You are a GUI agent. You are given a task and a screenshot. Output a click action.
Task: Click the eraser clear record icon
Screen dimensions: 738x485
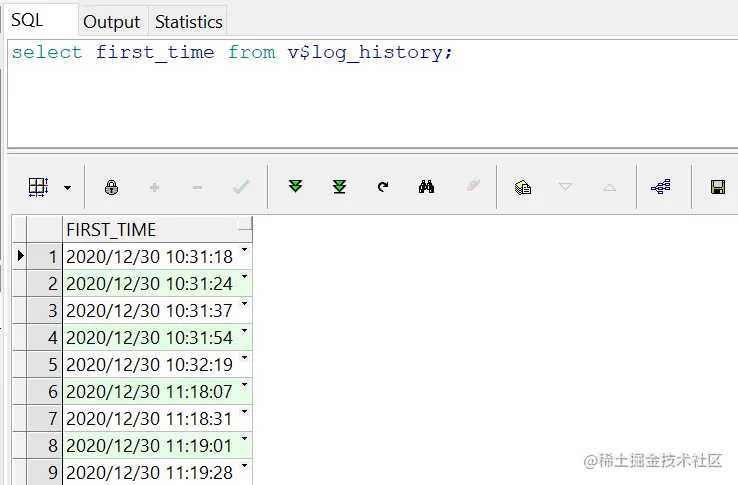click(473, 185)
